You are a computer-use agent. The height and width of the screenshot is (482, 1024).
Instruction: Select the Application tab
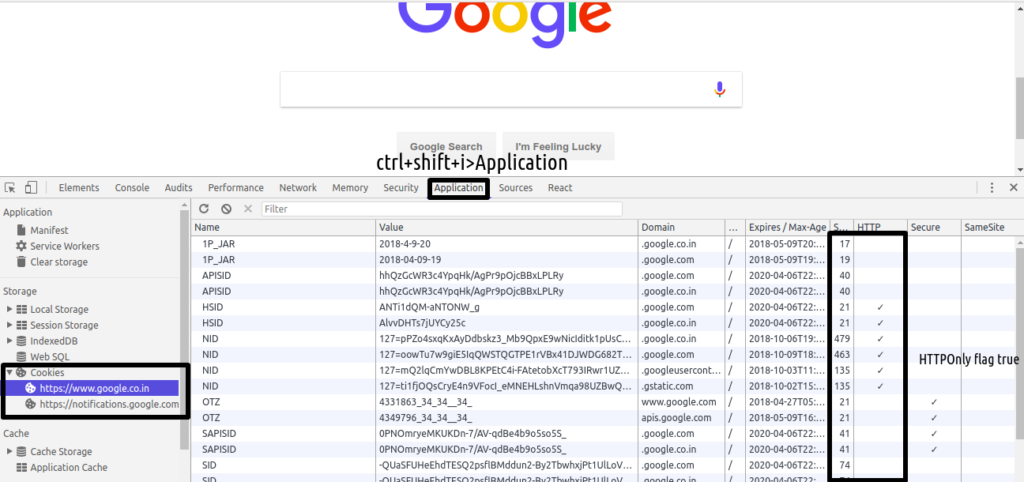click(458, 187)
